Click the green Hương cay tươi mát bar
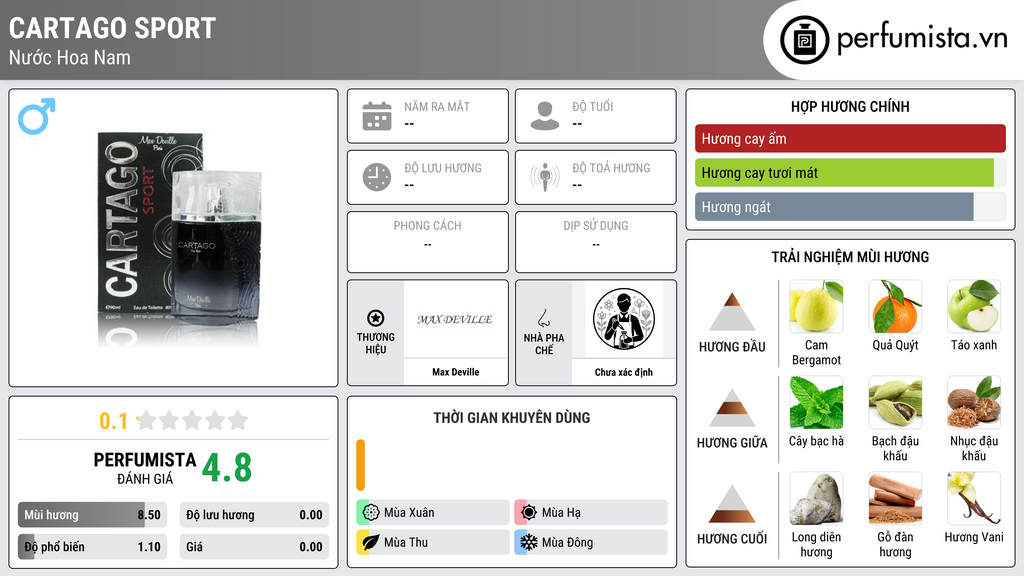This screenshot has width=1024, height=576. [x=844, y=172]
